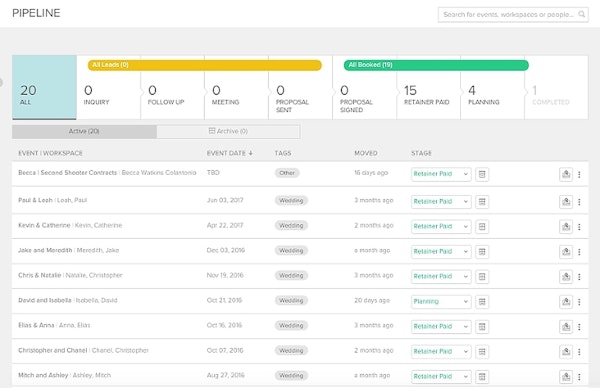This screenshot has width=600, height=388.
Task: Select the Active (20) tab
Action: 84,131
